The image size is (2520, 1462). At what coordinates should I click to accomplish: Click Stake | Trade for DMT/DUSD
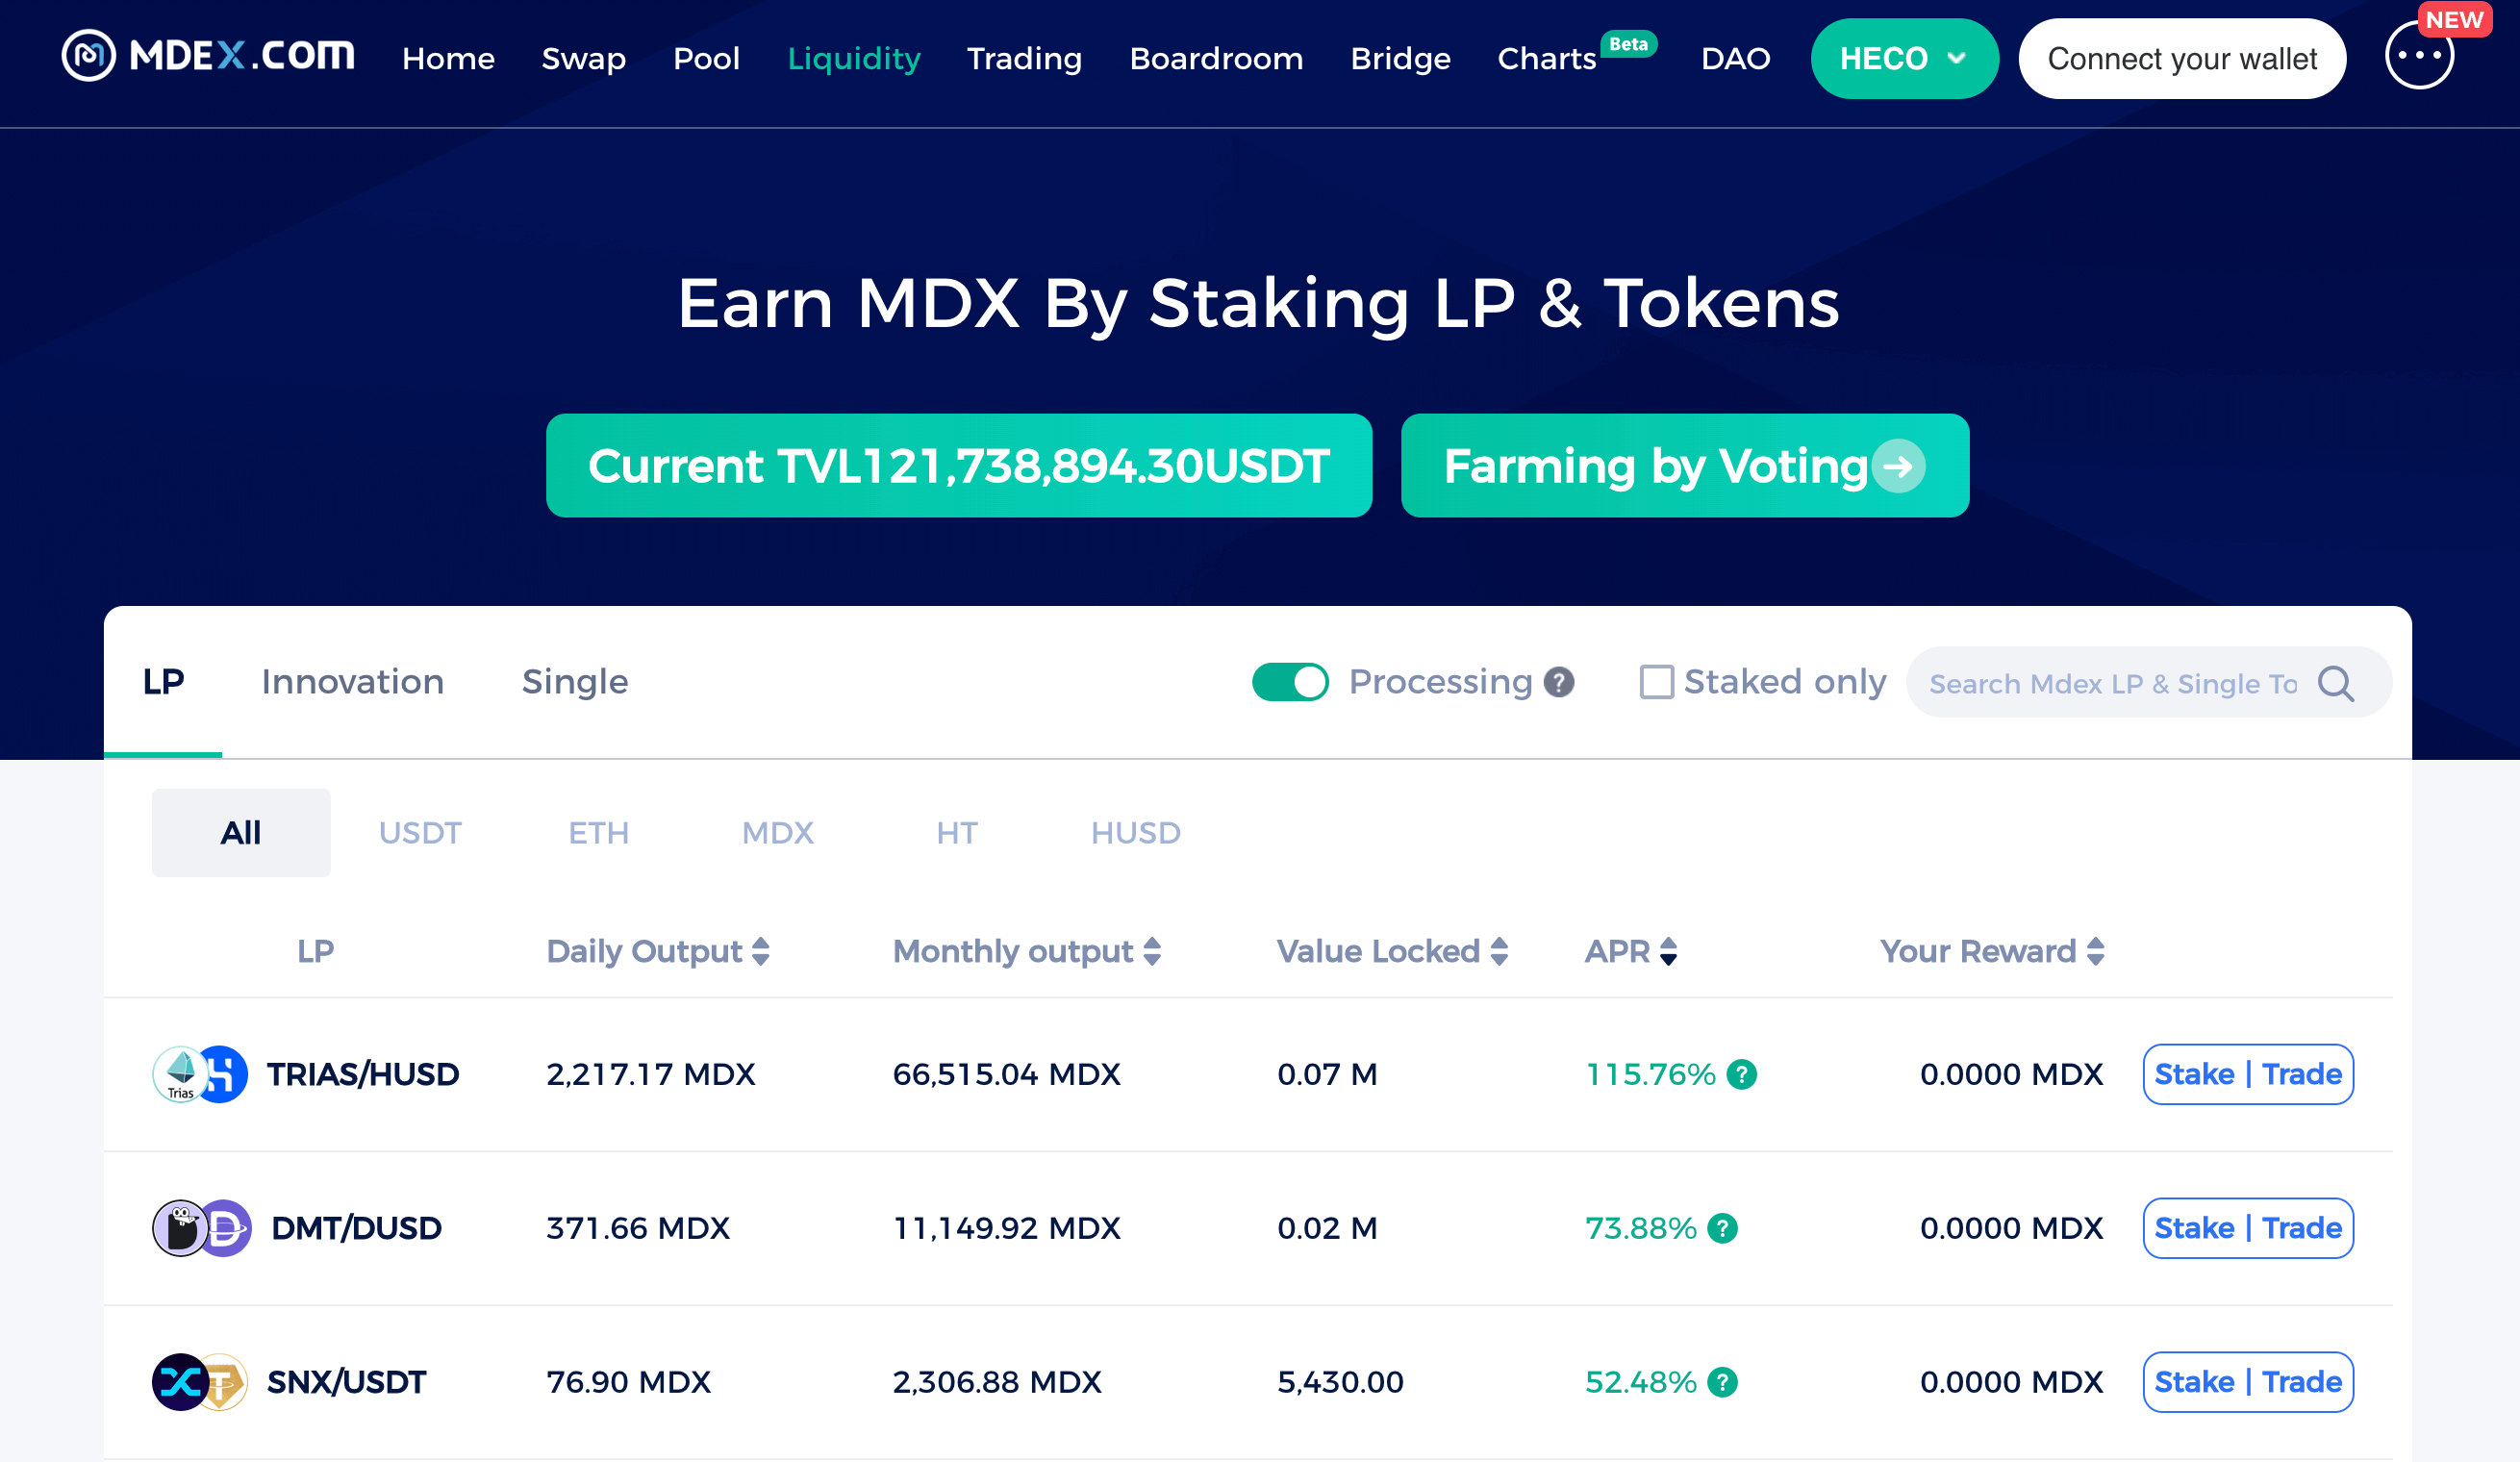(2248, 1228)
